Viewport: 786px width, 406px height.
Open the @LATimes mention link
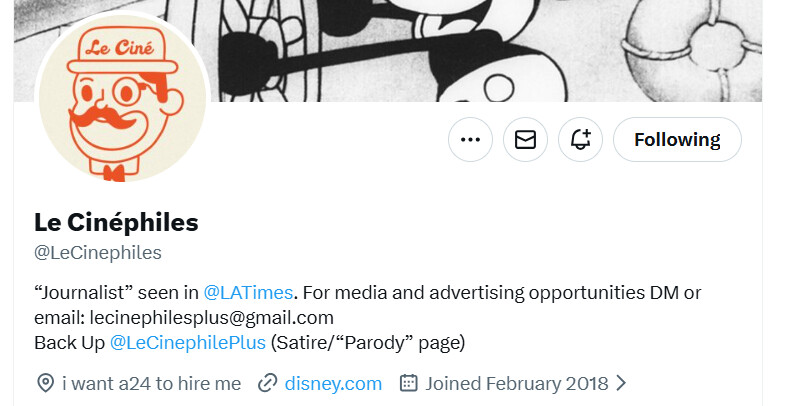[248, 293]
